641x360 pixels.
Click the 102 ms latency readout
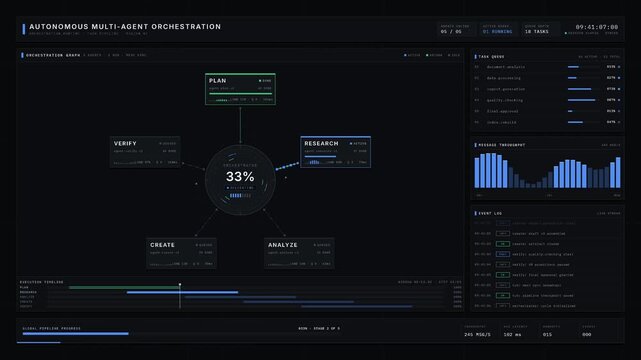512,334
